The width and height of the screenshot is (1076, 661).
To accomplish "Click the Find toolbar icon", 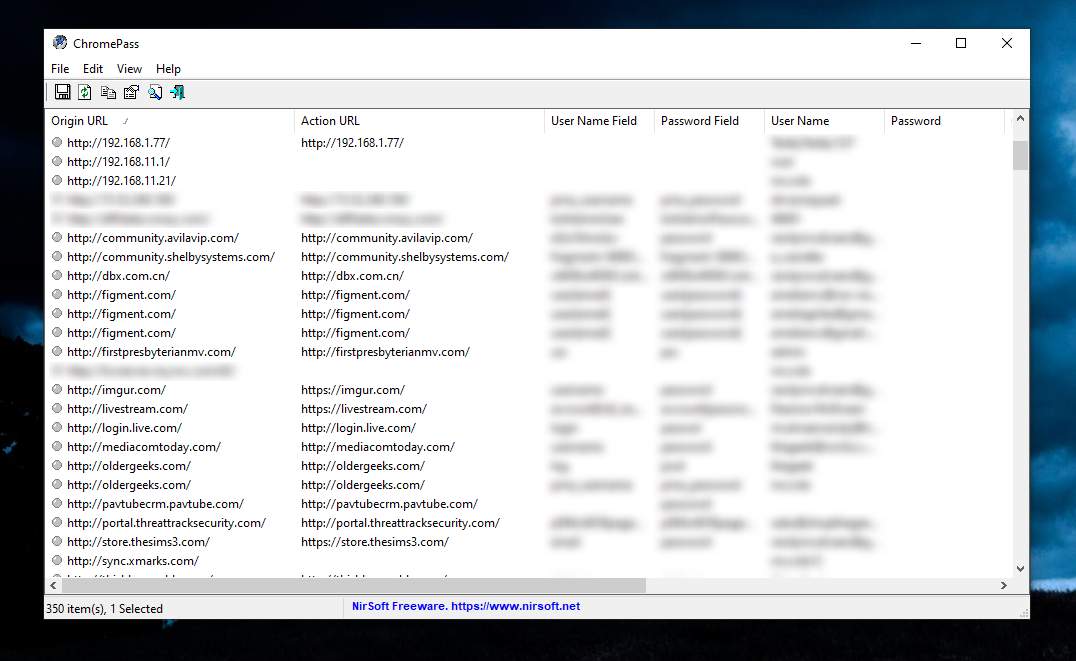I will click(x=155, y=92).
